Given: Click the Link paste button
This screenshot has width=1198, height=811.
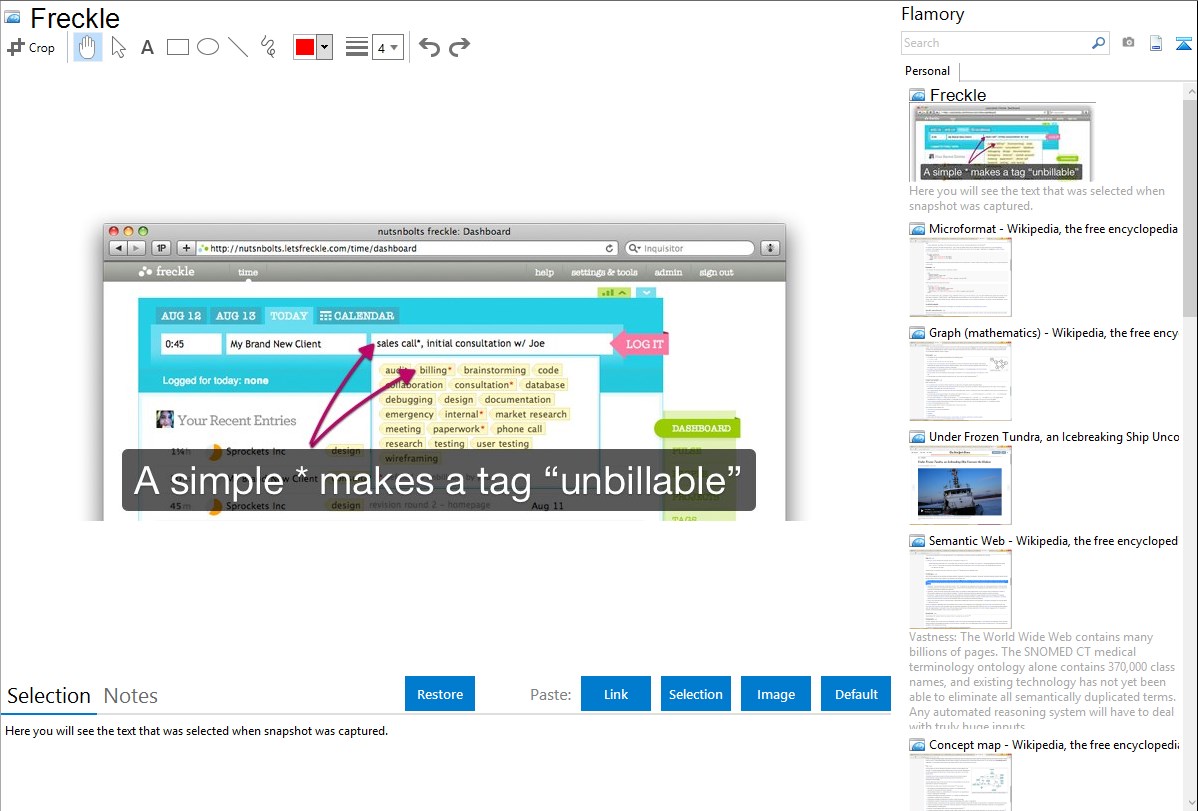Looking at the screenshot, I should [616, 694].
